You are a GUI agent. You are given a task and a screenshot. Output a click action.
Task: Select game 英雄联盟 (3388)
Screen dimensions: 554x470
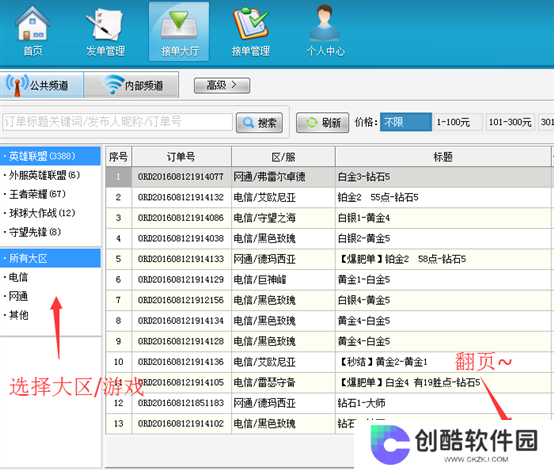coord(50,156)
